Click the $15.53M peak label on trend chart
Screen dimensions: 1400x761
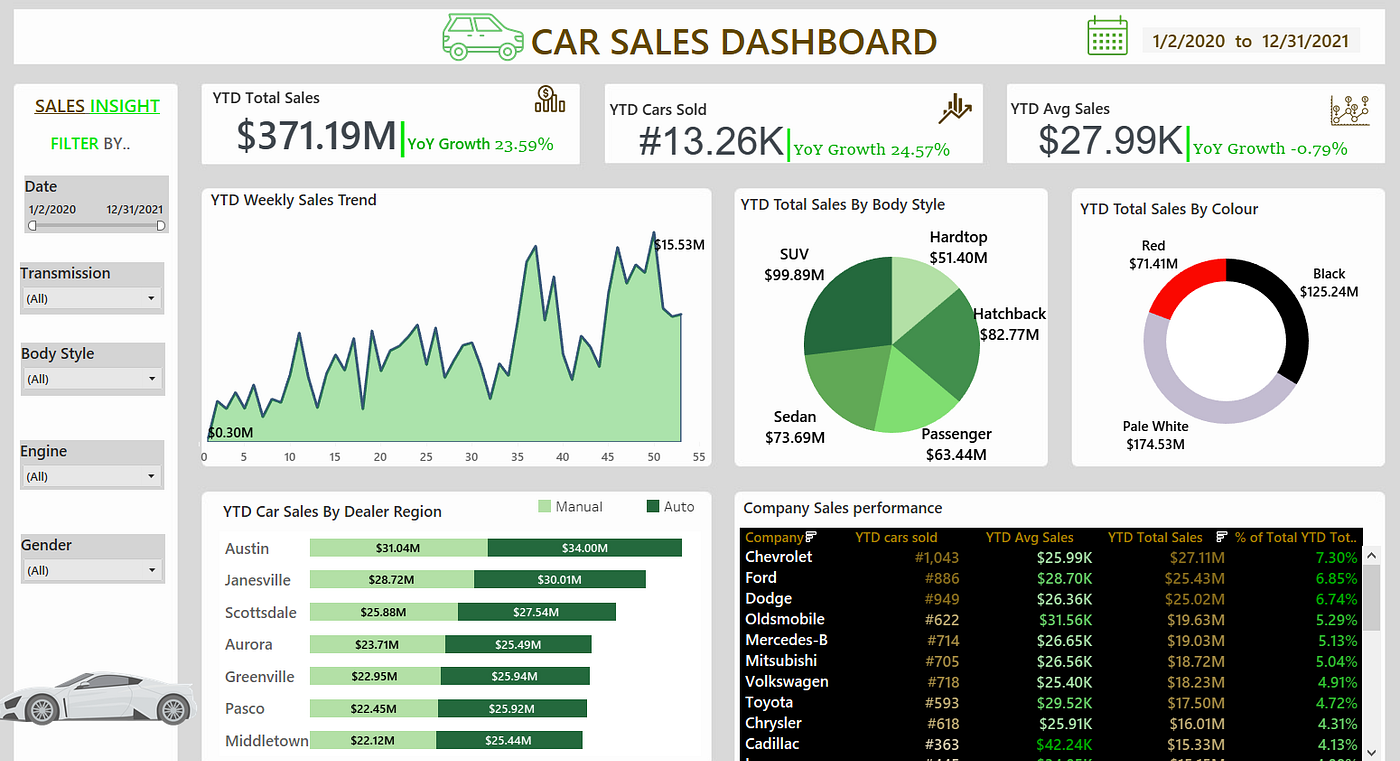coord(679,244)
